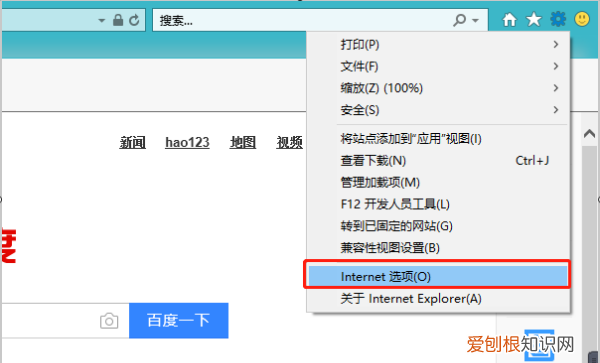Expand the File (文件) submenu
Screen dimensions: 600x363
(x=439, y=67)
